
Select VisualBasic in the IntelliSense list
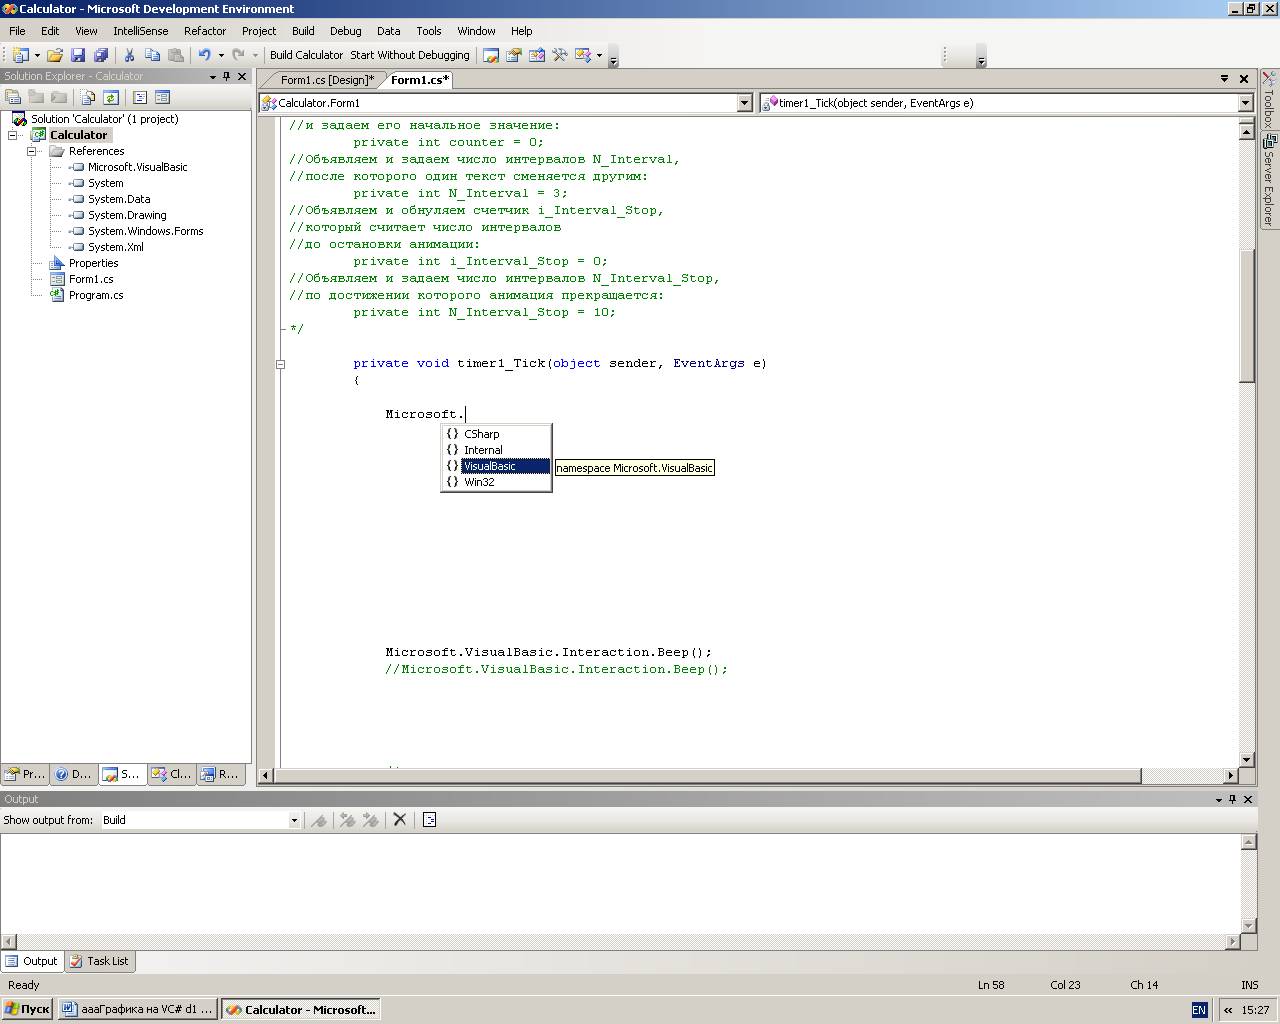pos(490,466)
